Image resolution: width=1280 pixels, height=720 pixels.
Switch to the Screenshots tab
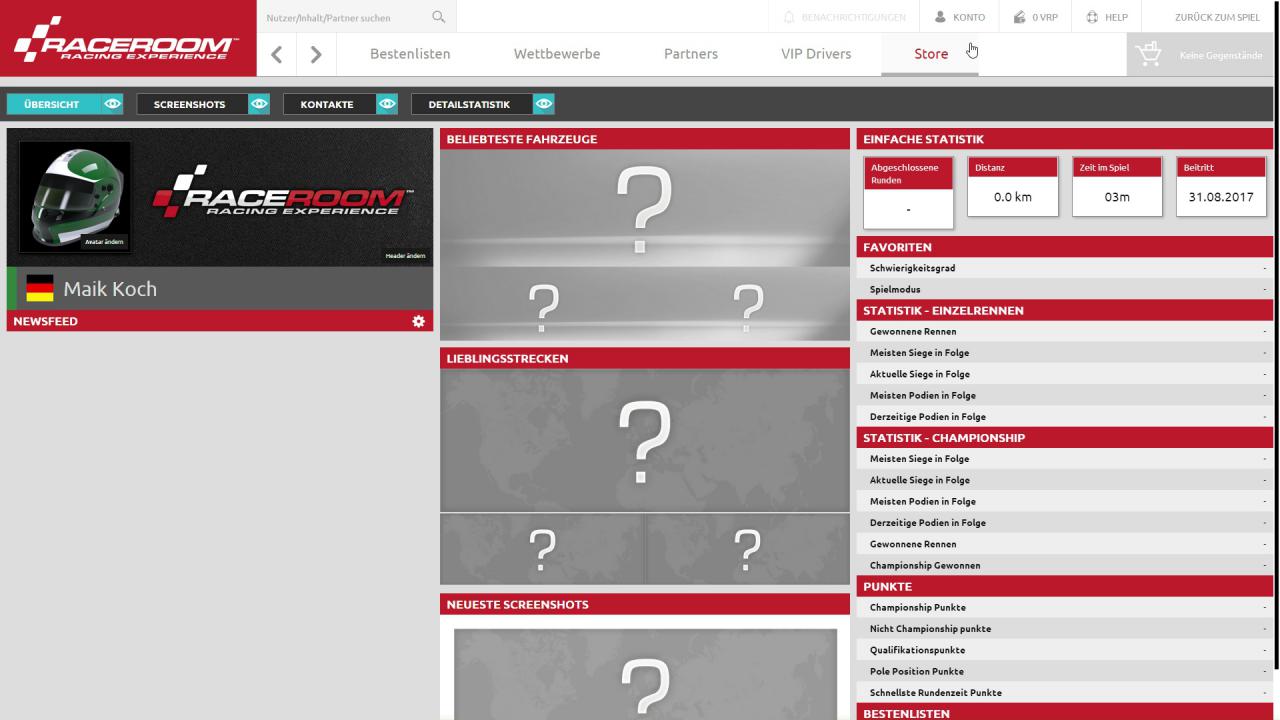pos(192,104)
